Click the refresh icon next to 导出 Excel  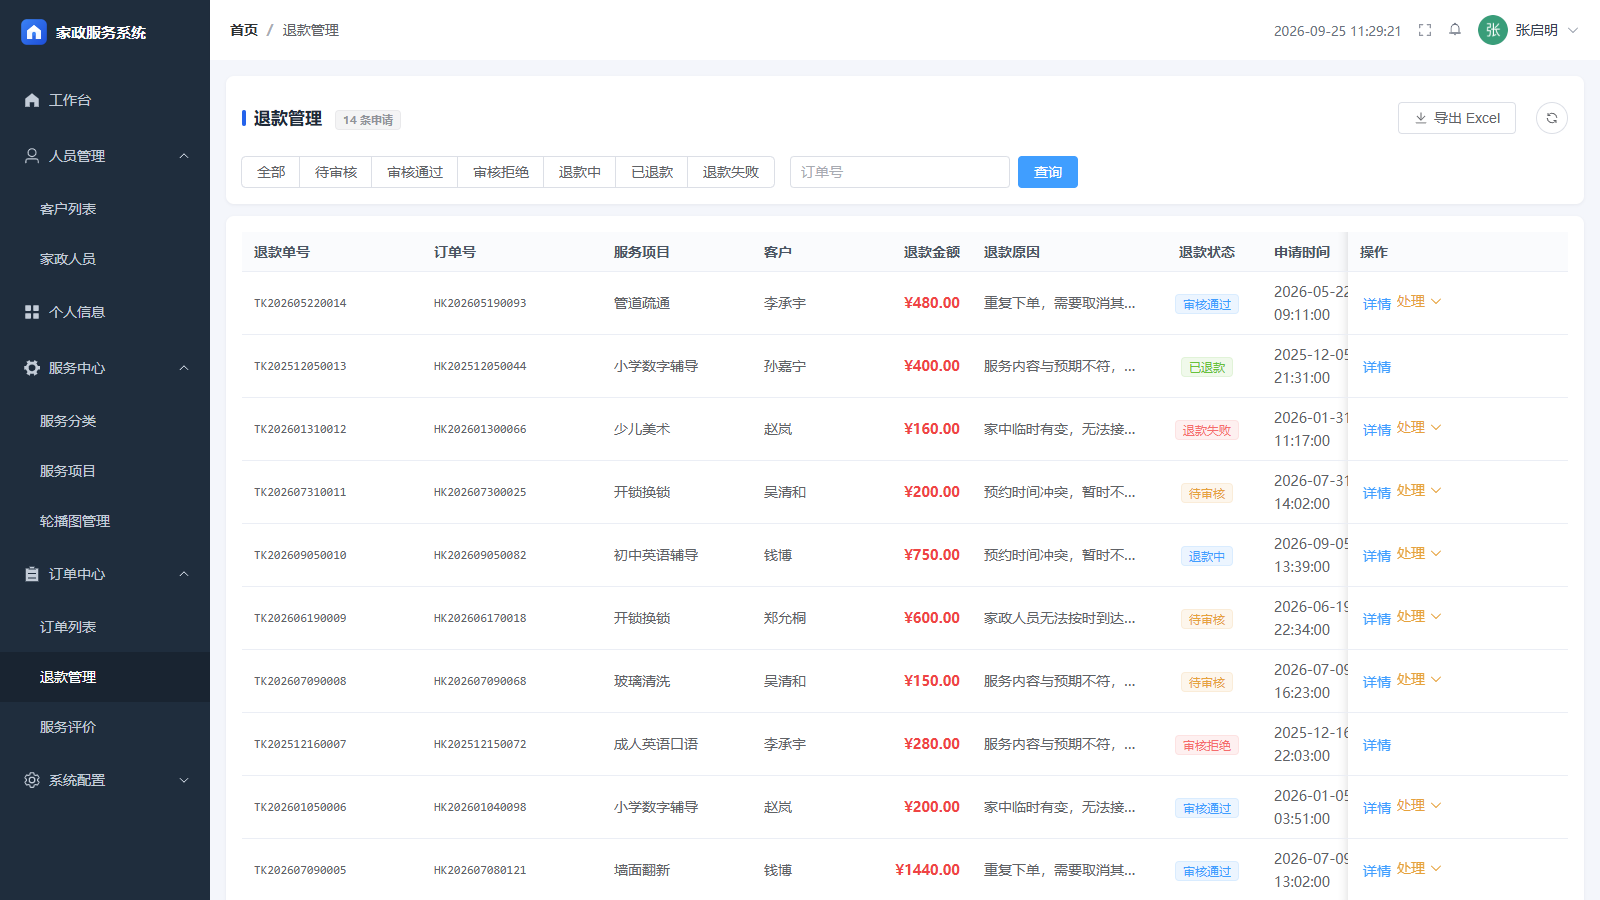(1551, 118)
